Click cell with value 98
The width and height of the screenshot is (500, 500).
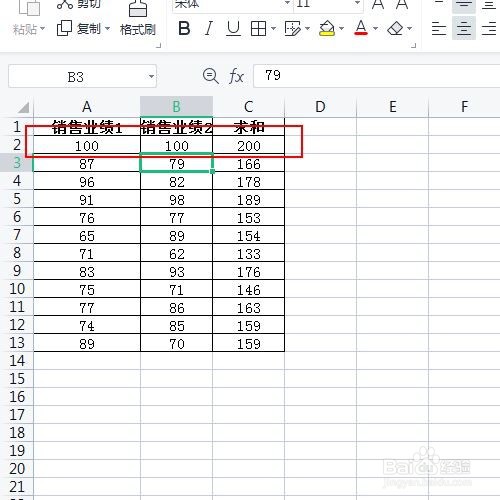tap(176, 199)
